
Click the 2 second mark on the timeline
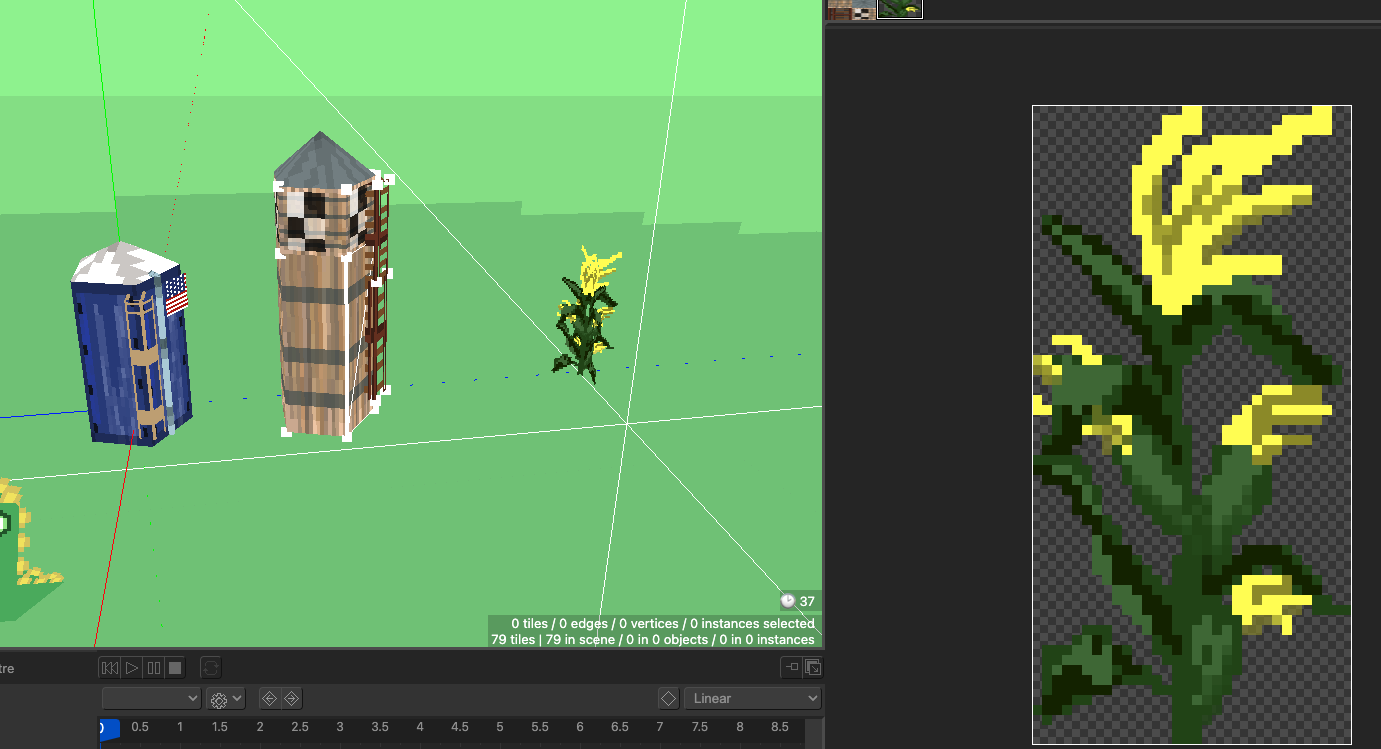click(x=260, y=727)
